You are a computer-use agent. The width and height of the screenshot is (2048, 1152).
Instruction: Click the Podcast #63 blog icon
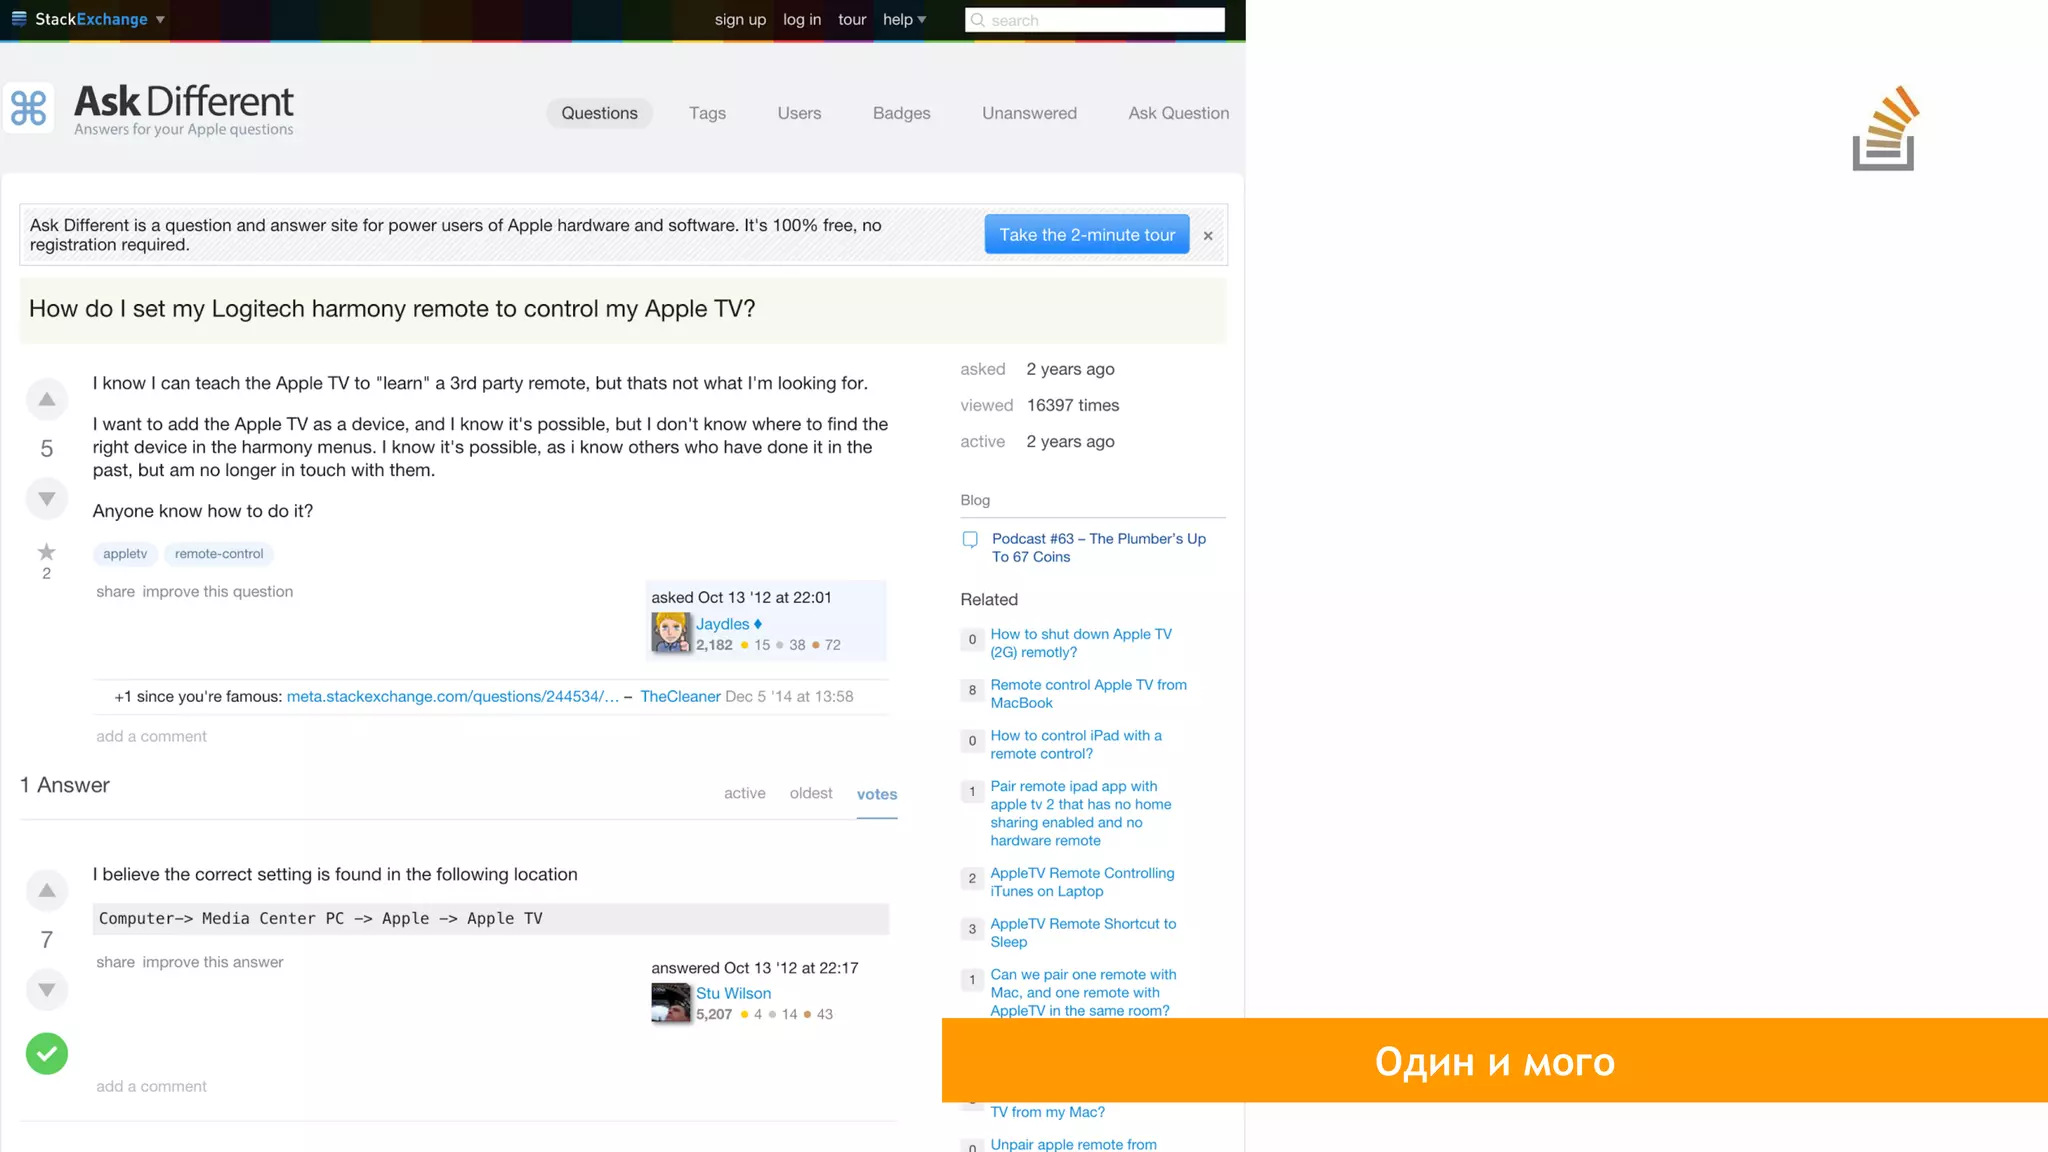click(x=970, y=540)
